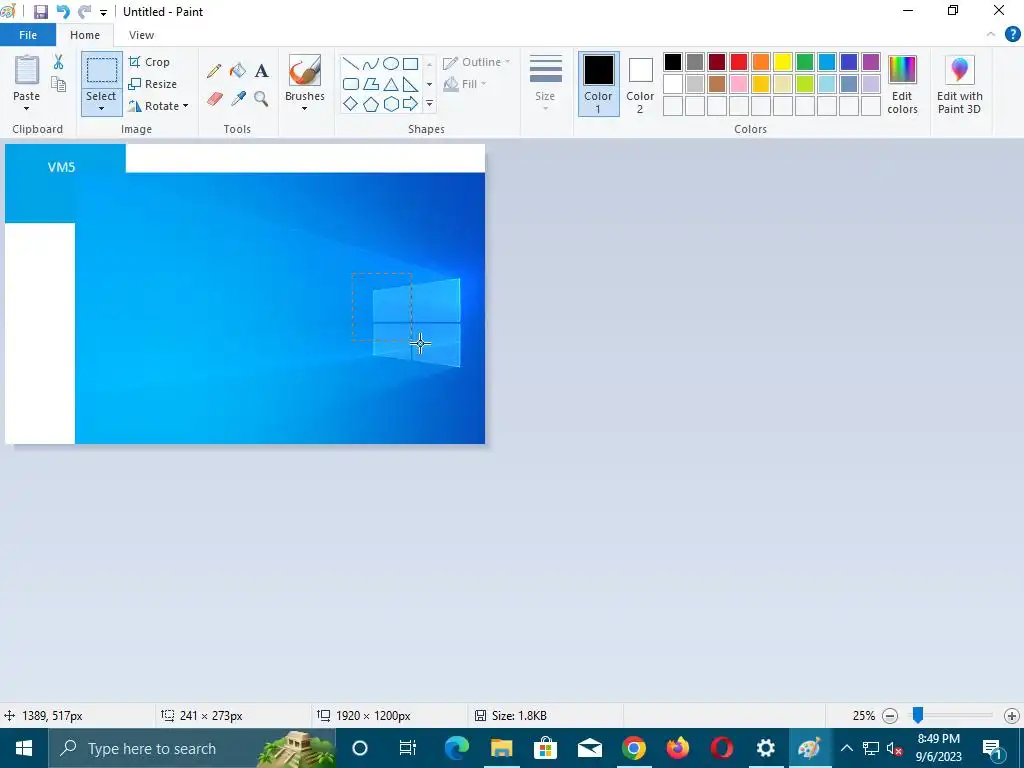Select Color 1 foreground box
This screenshot has width=1024, height=768.
point(598,84)
